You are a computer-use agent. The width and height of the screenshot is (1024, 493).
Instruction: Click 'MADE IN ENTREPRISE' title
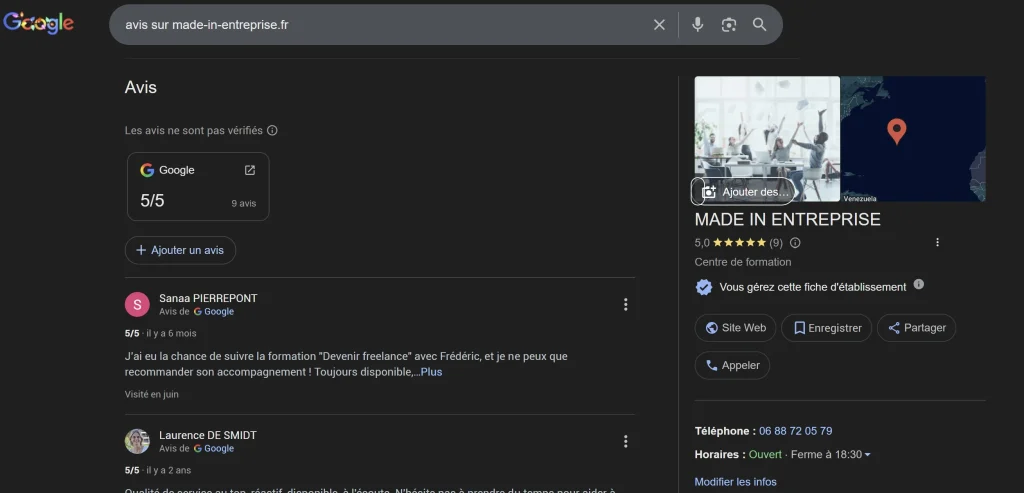788,219
